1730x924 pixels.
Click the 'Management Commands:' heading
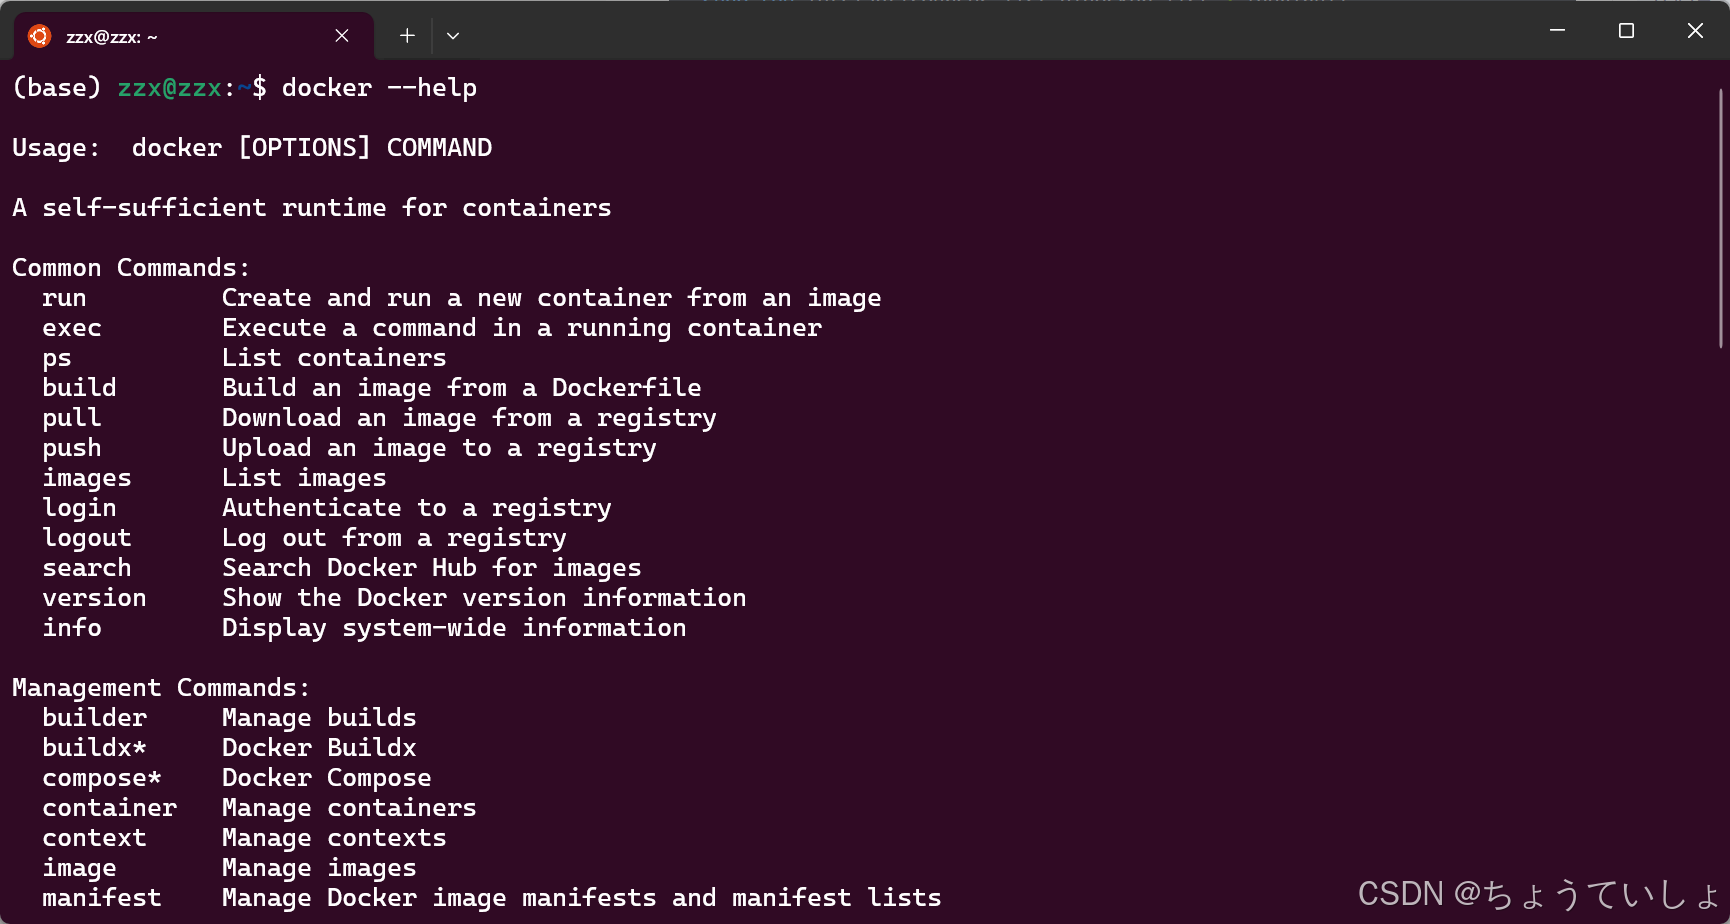pyautogui.click(x=161, y=688)
